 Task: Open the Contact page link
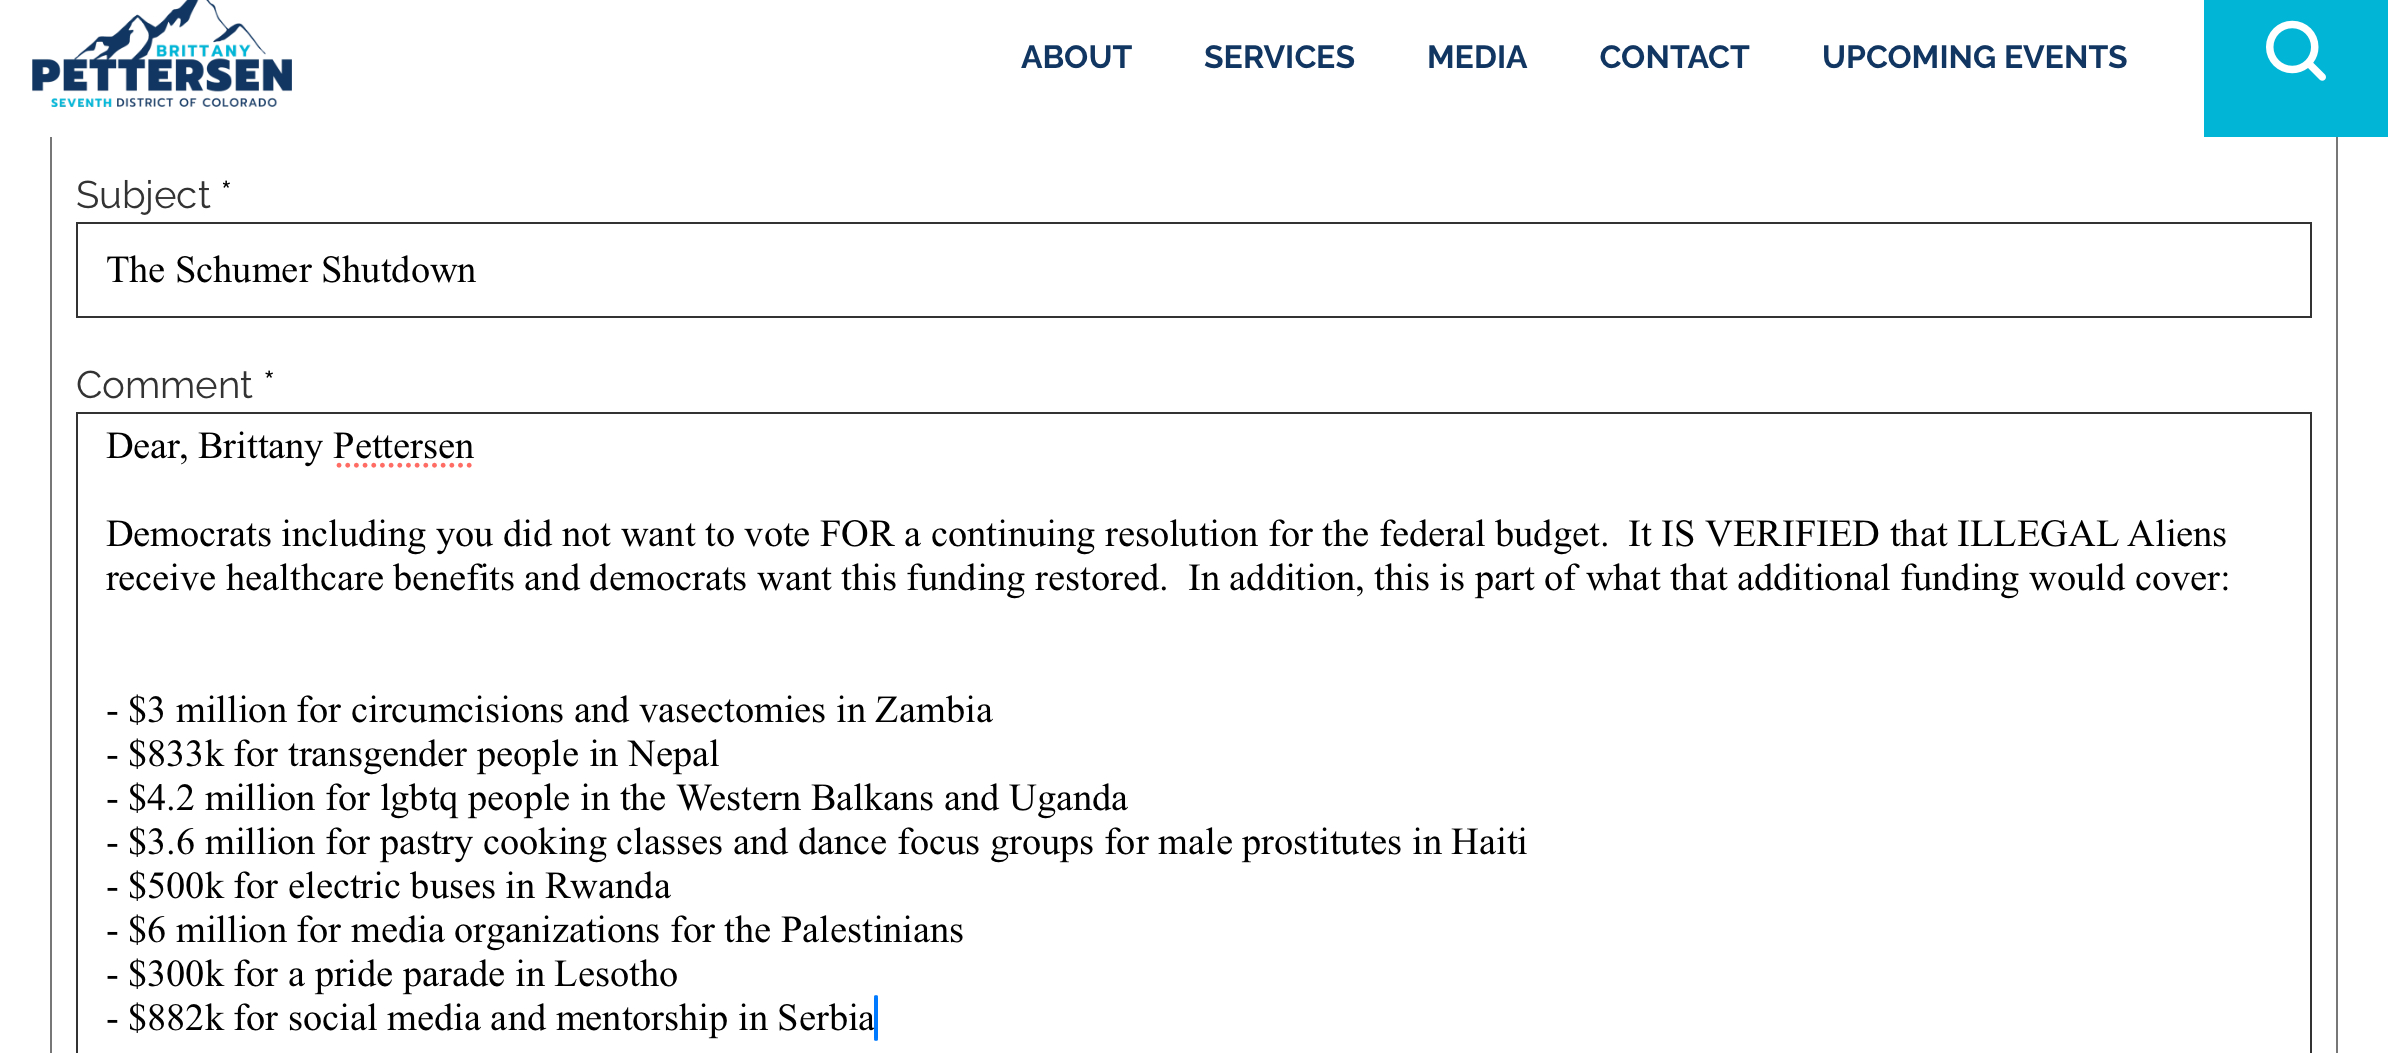click(x=1673, y=58)
